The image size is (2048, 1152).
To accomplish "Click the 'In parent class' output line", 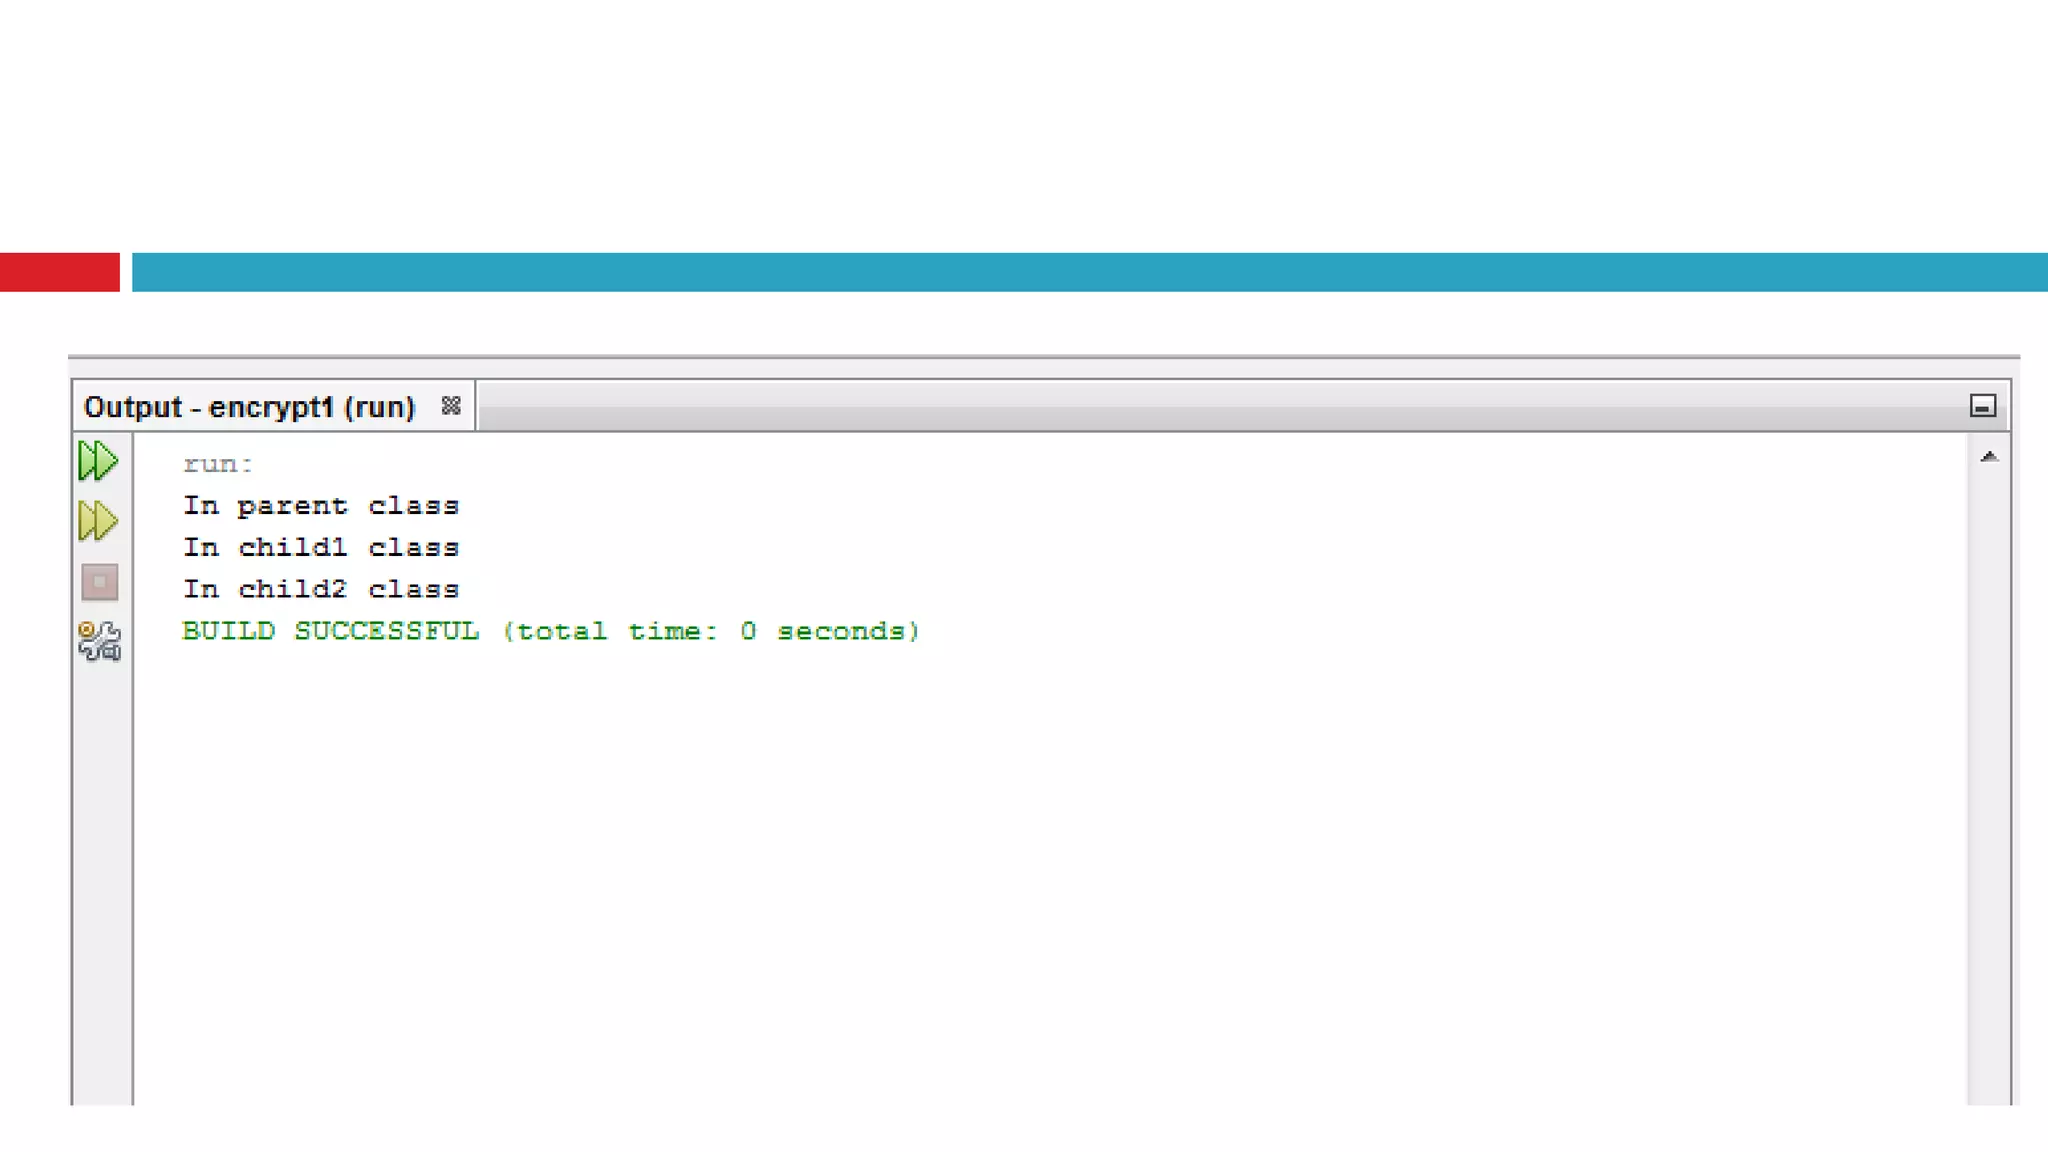I will point(321,506).
